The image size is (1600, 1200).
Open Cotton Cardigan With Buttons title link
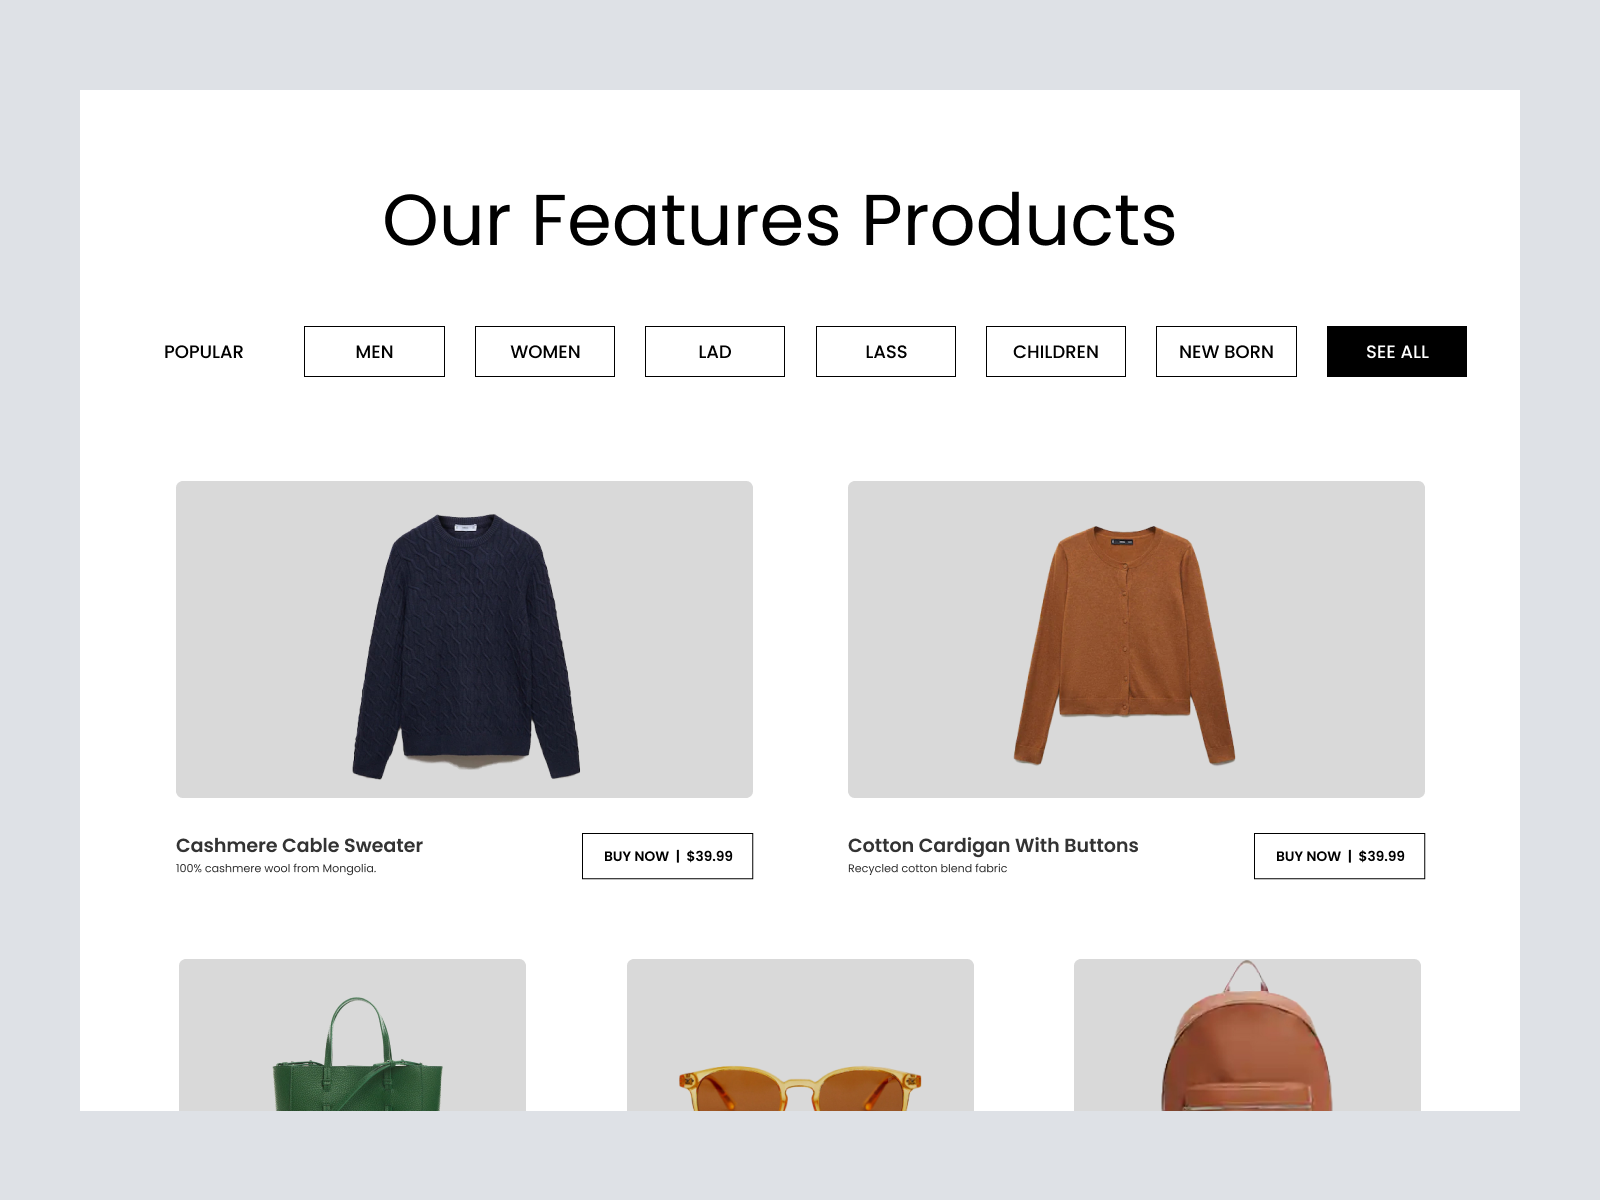993,845
